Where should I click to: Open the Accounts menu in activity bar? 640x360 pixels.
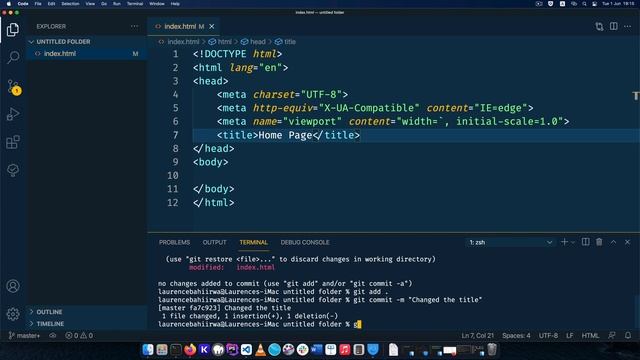(13, 286)
